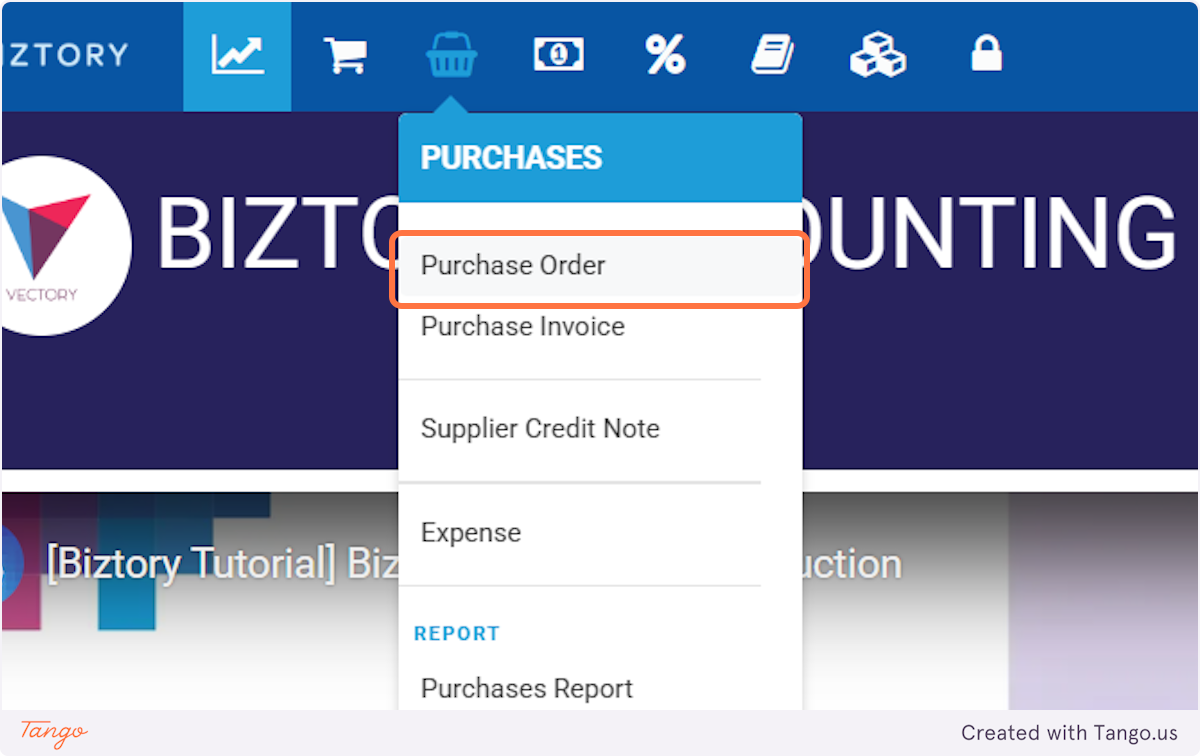Open the dashboard chart icon
Viewport: 1200px width, 756px height.
coord(237,55)
